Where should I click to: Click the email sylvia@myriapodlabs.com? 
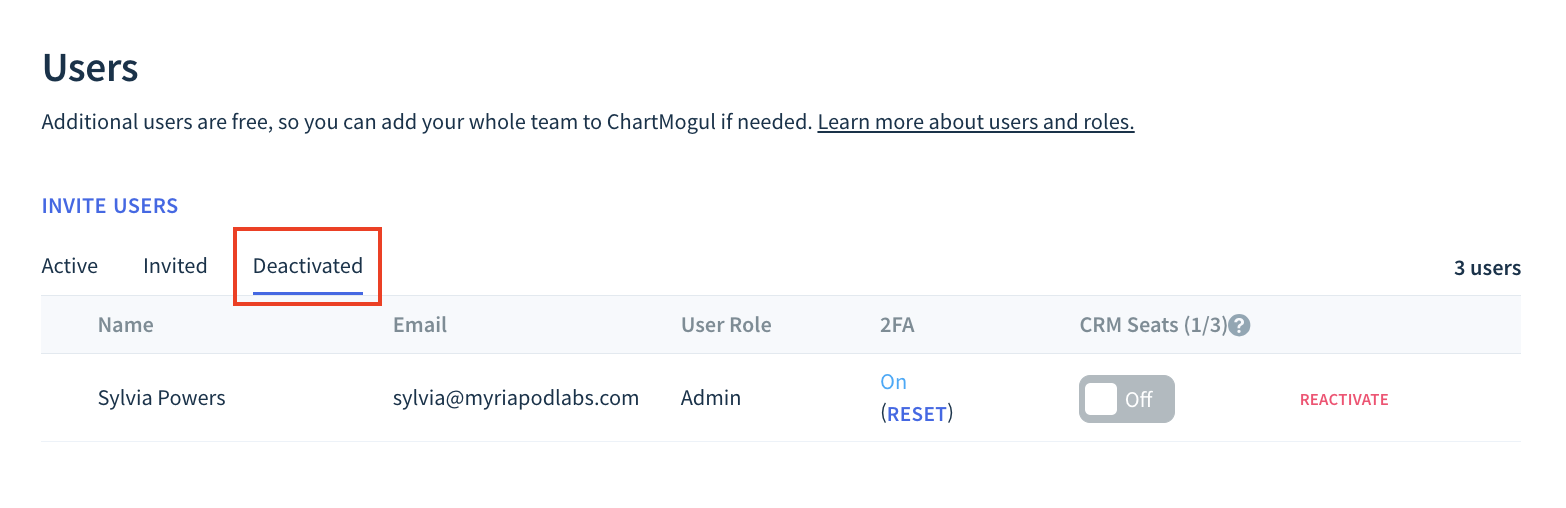pyautogui.click(x=516, y=398)
